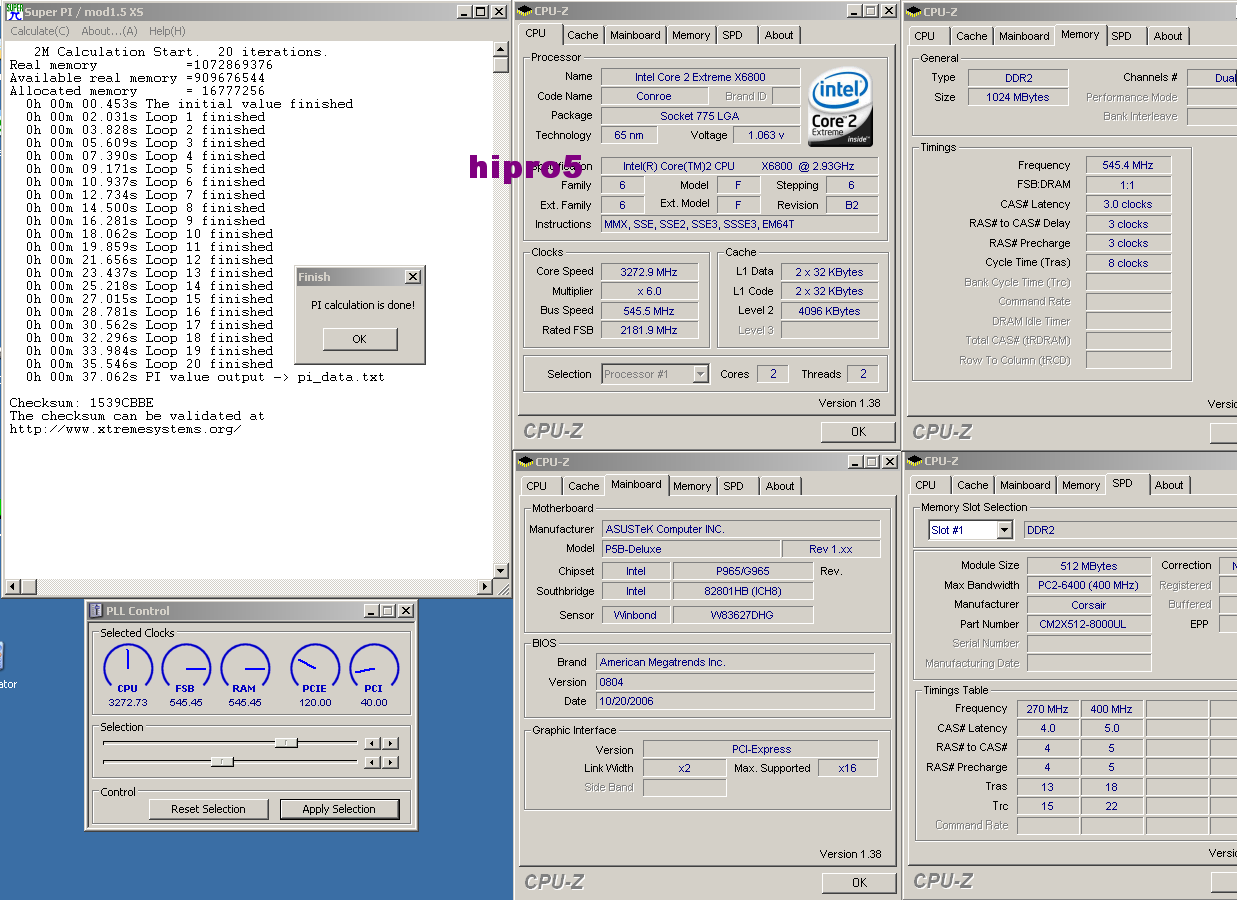This screenshot has height=900, width=1237.
Task: Click the BIOS date '10/20/2006'
Action: (735, 701)
